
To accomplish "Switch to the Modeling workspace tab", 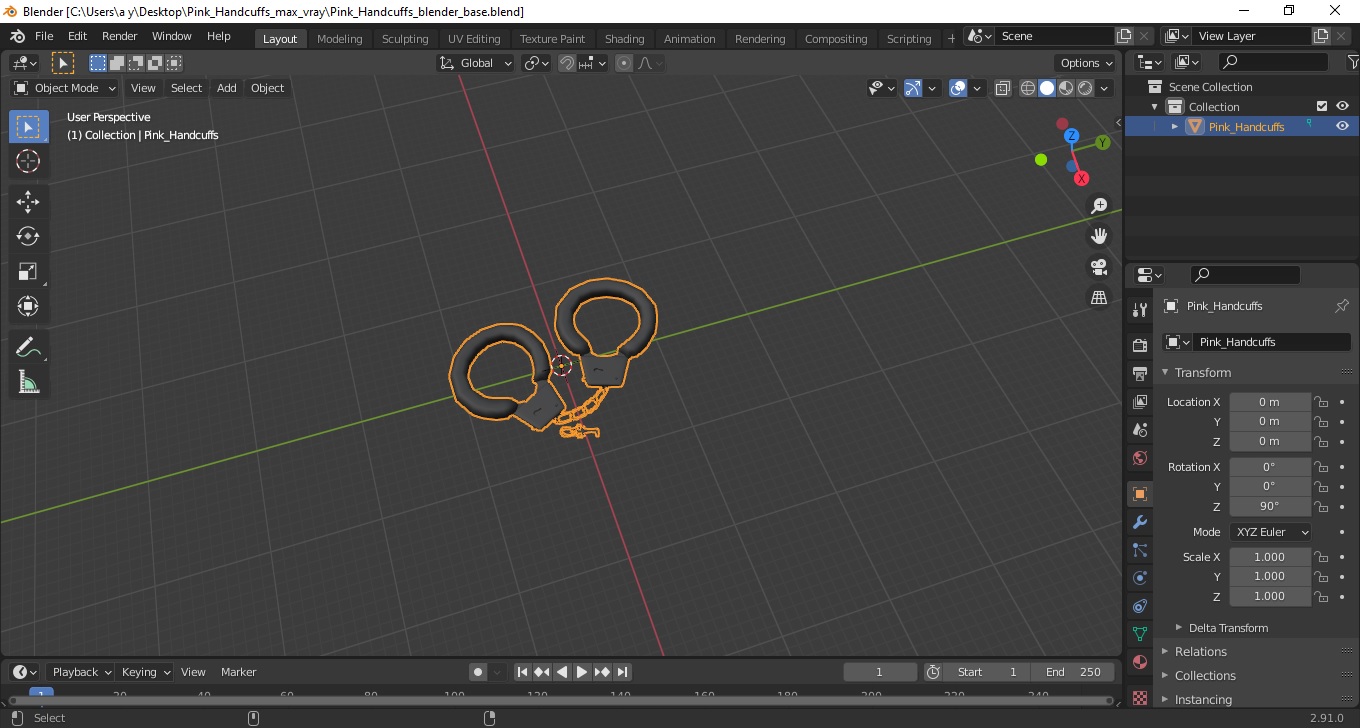I will pyautogui.click(x=340, y=39).
